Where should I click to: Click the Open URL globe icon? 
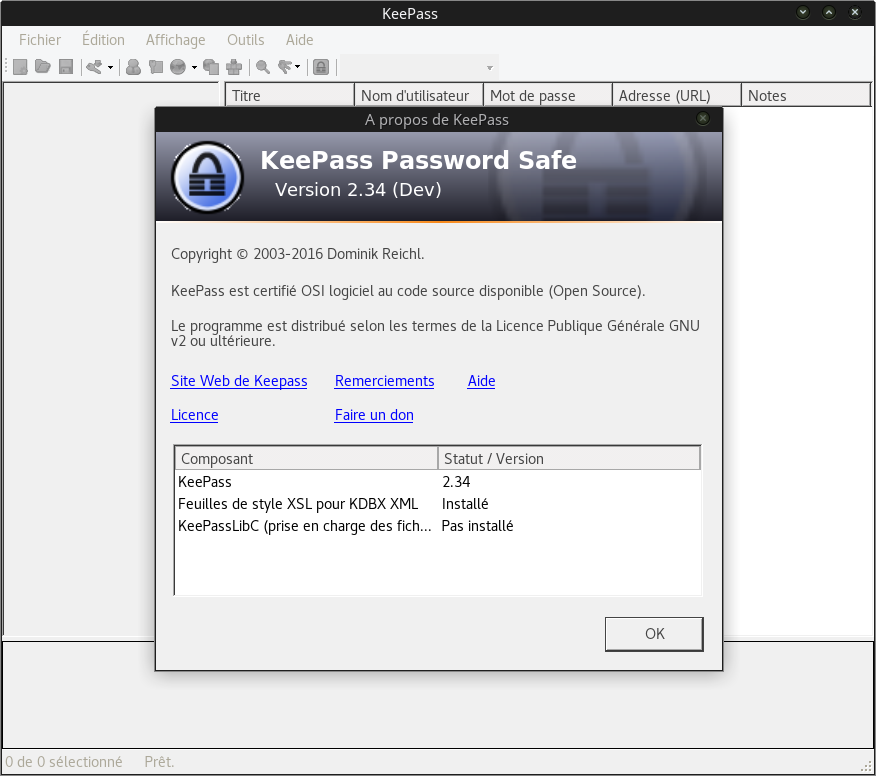[178, 67]
